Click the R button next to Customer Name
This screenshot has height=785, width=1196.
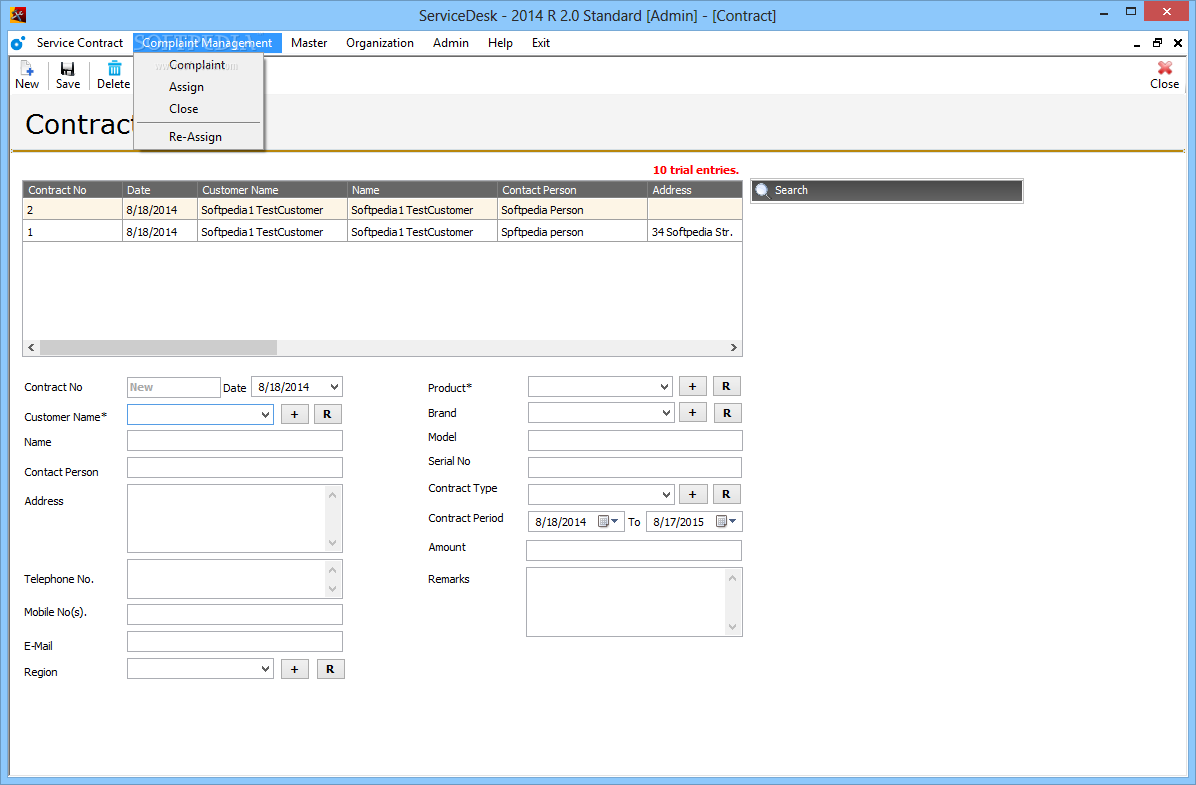click(x=327, y=414)
